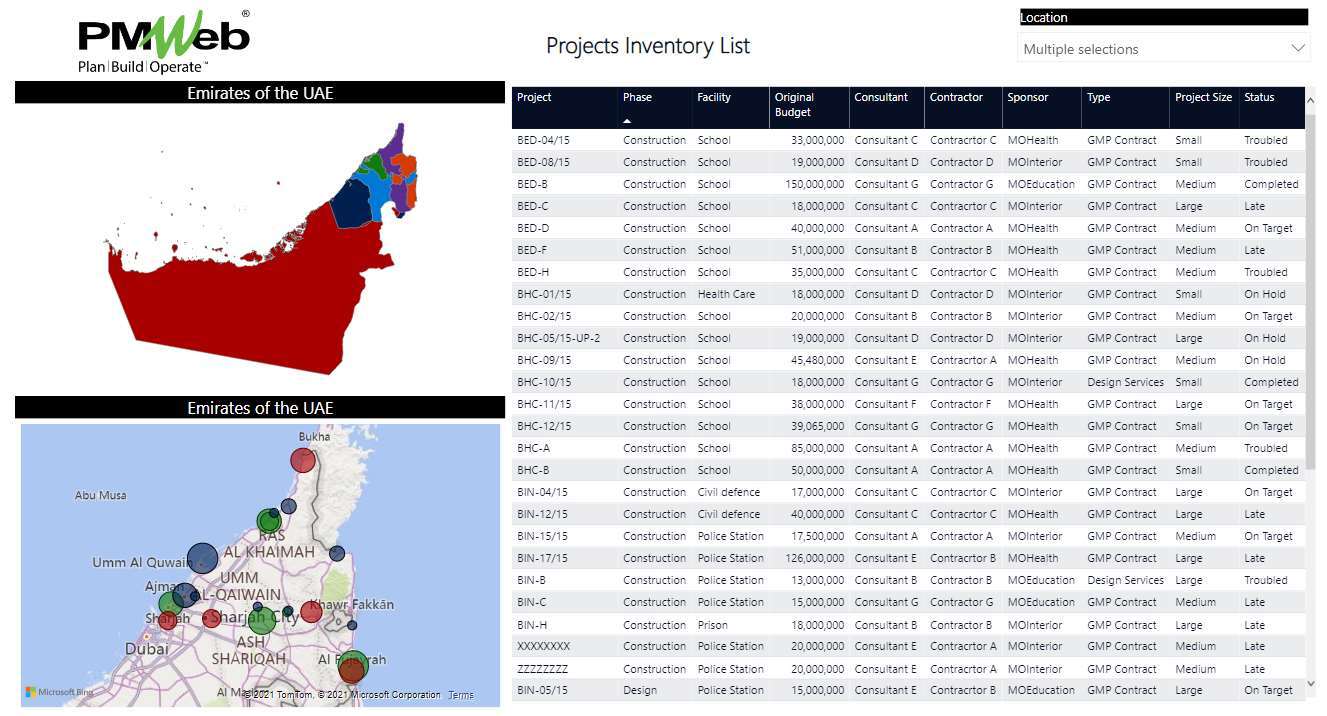Screen dimensions: 1327x716
Task: Click the Status column header
Action: (1259, 98)
